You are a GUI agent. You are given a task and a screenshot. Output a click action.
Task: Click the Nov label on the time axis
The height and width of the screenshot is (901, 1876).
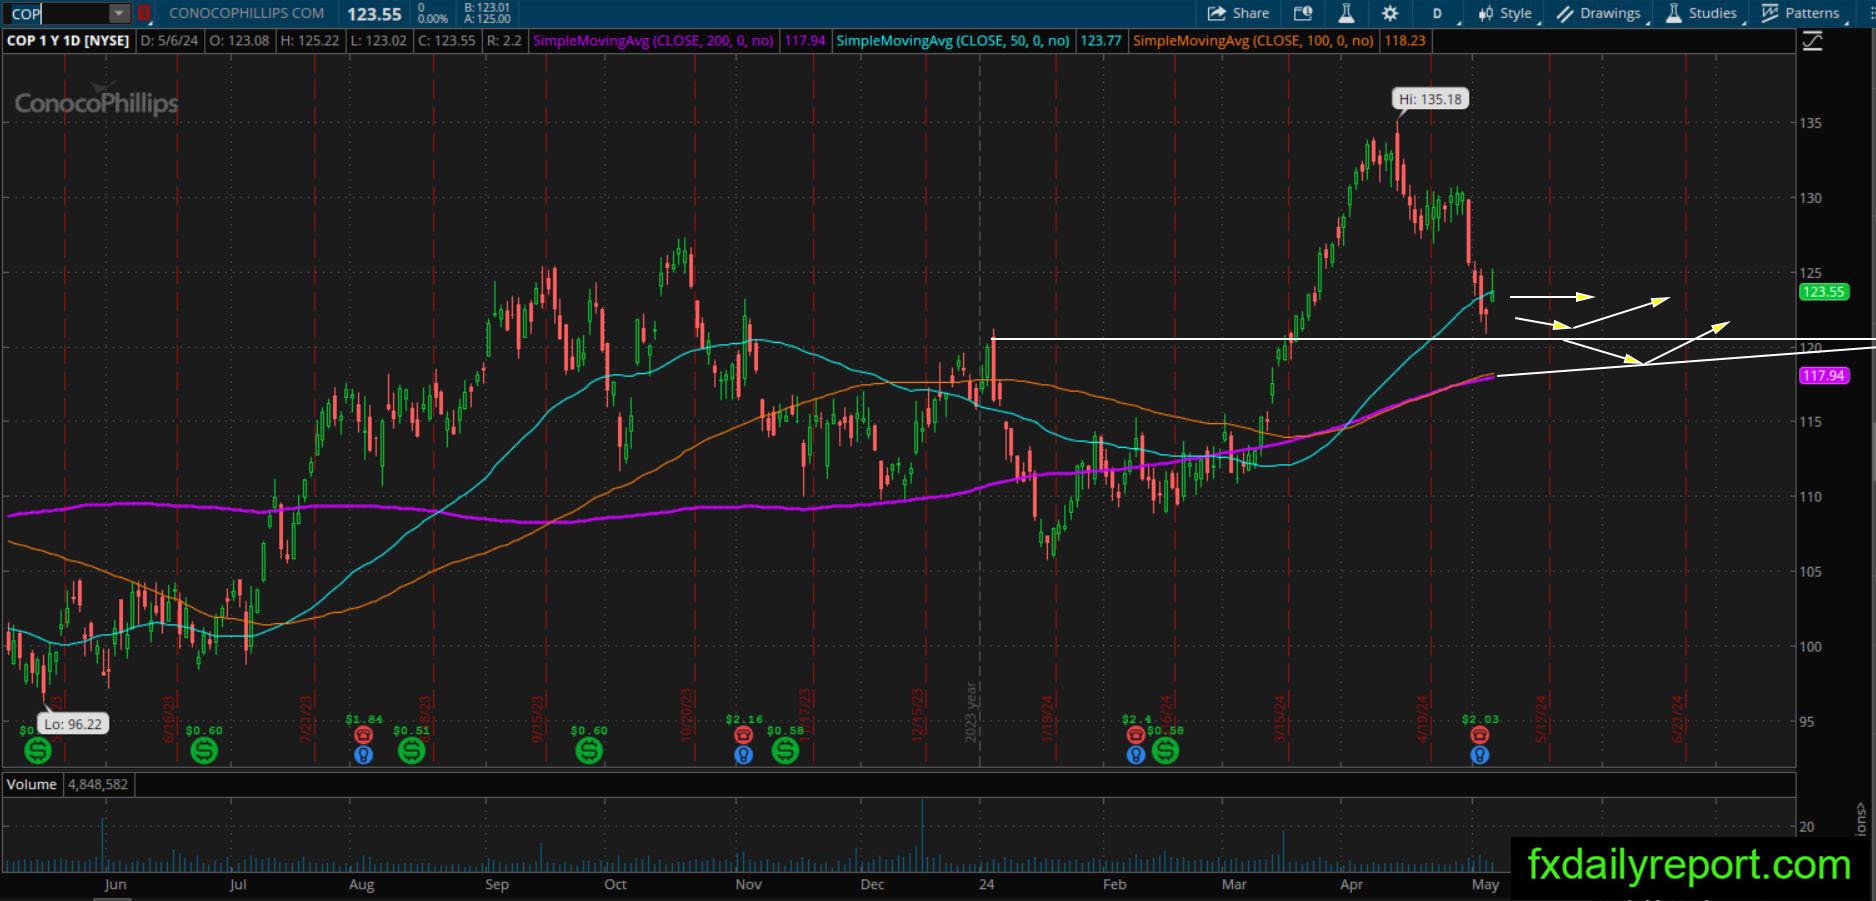(748, 884)
